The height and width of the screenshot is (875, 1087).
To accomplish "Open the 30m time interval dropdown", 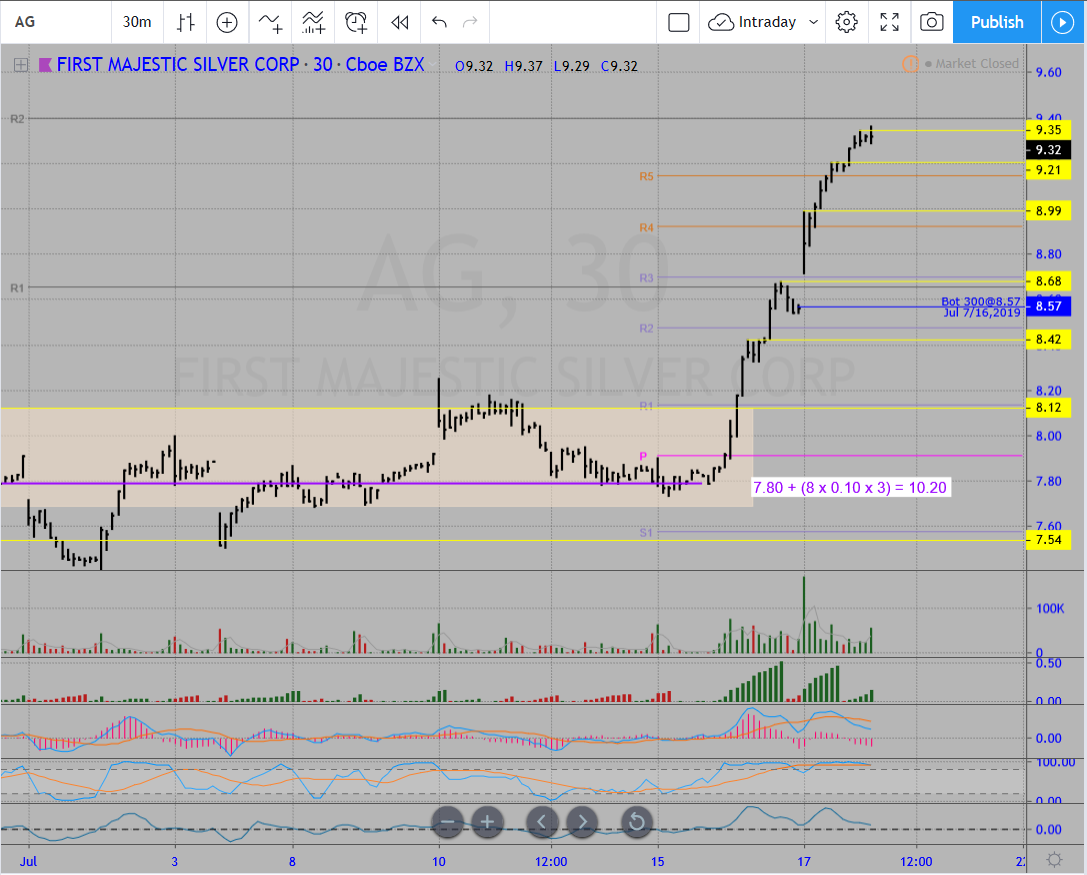I will tap(137, 22).
